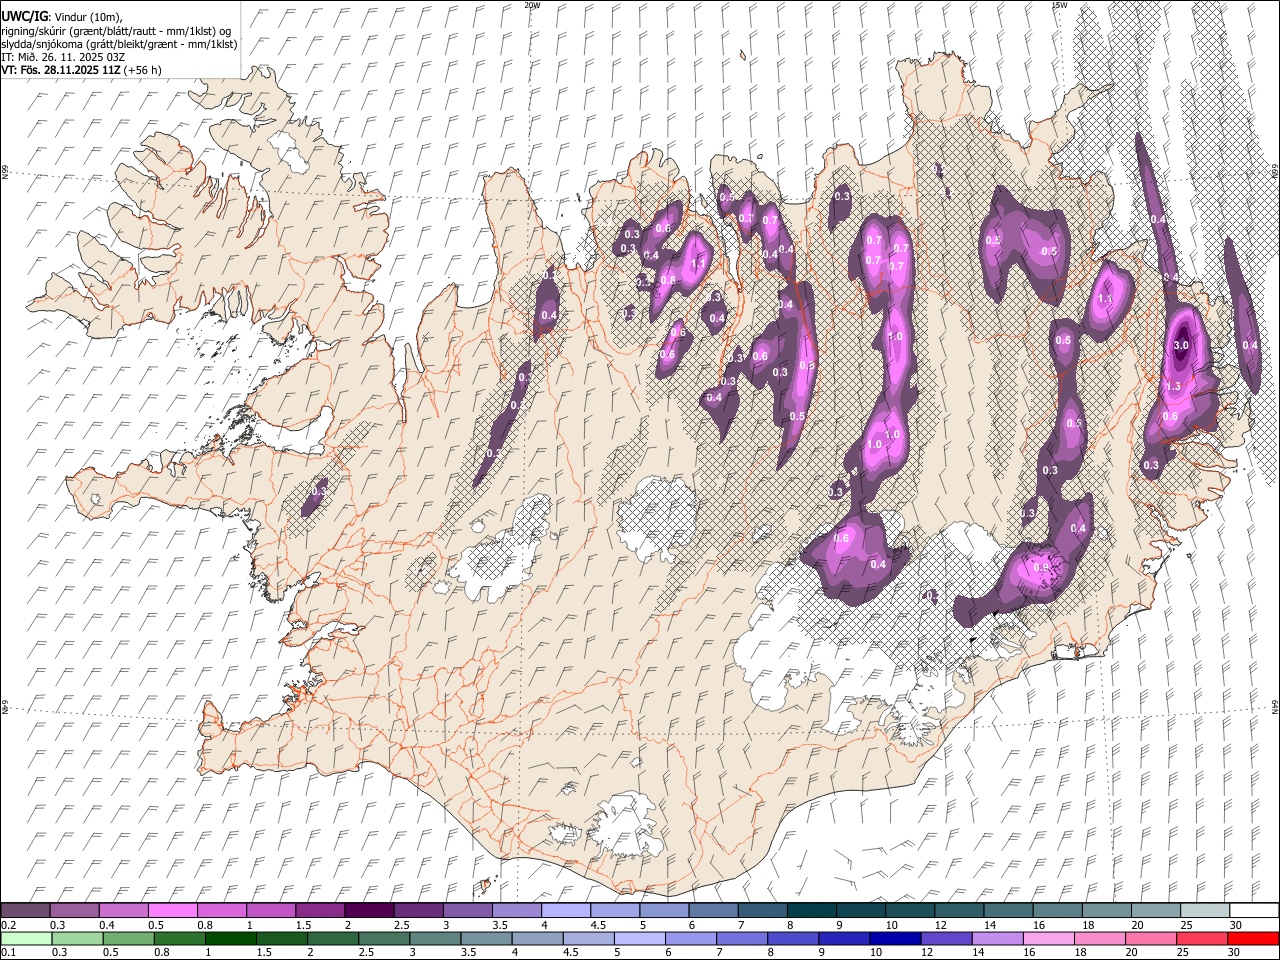Pick the 0.5 swatch in the green legend row
The image size is (1280, 960).
pyautogui.click(x=128, y=938)
